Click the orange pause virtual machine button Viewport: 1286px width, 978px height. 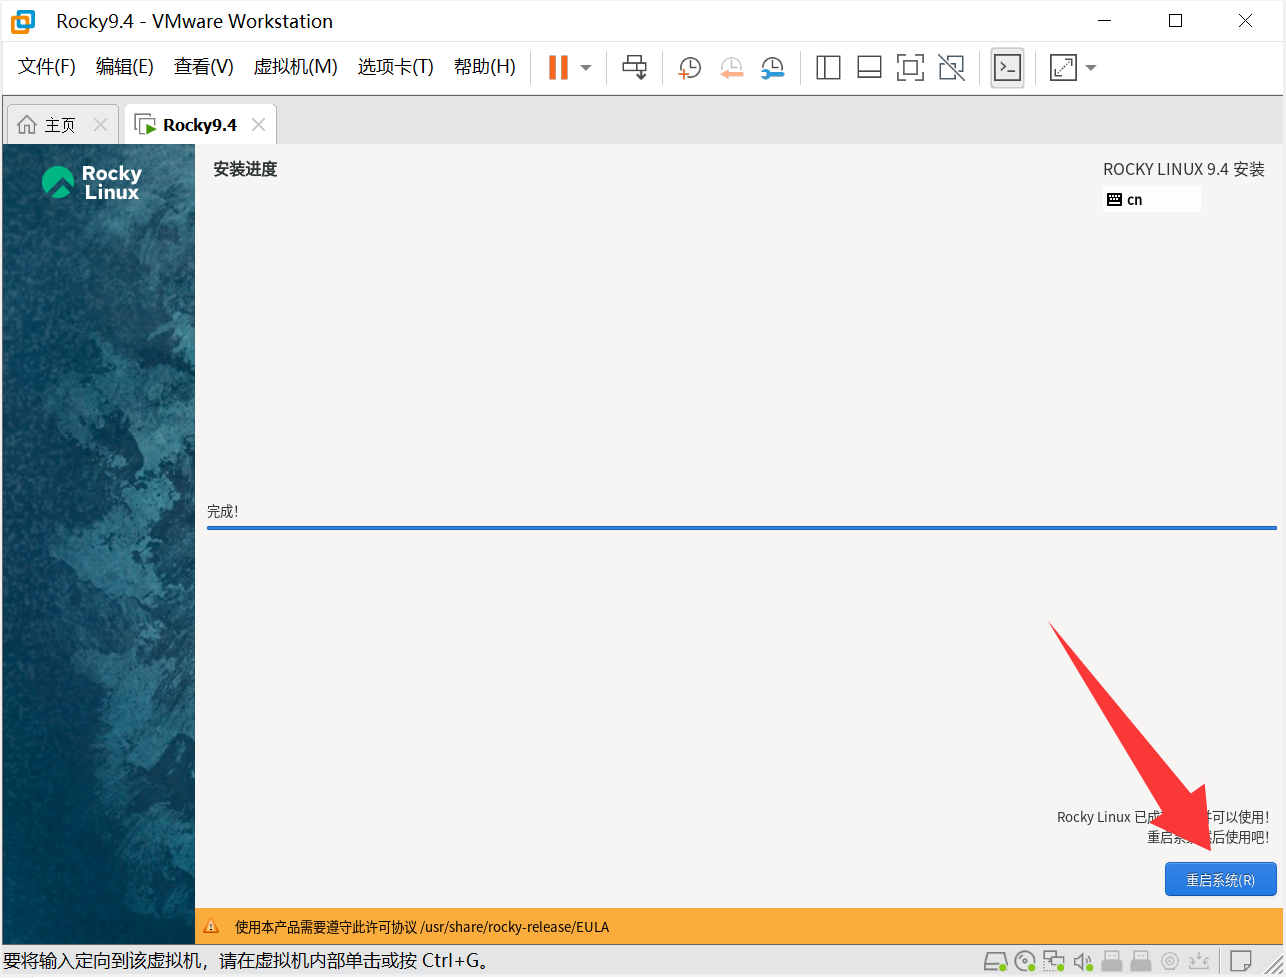(x=558, y=67)
